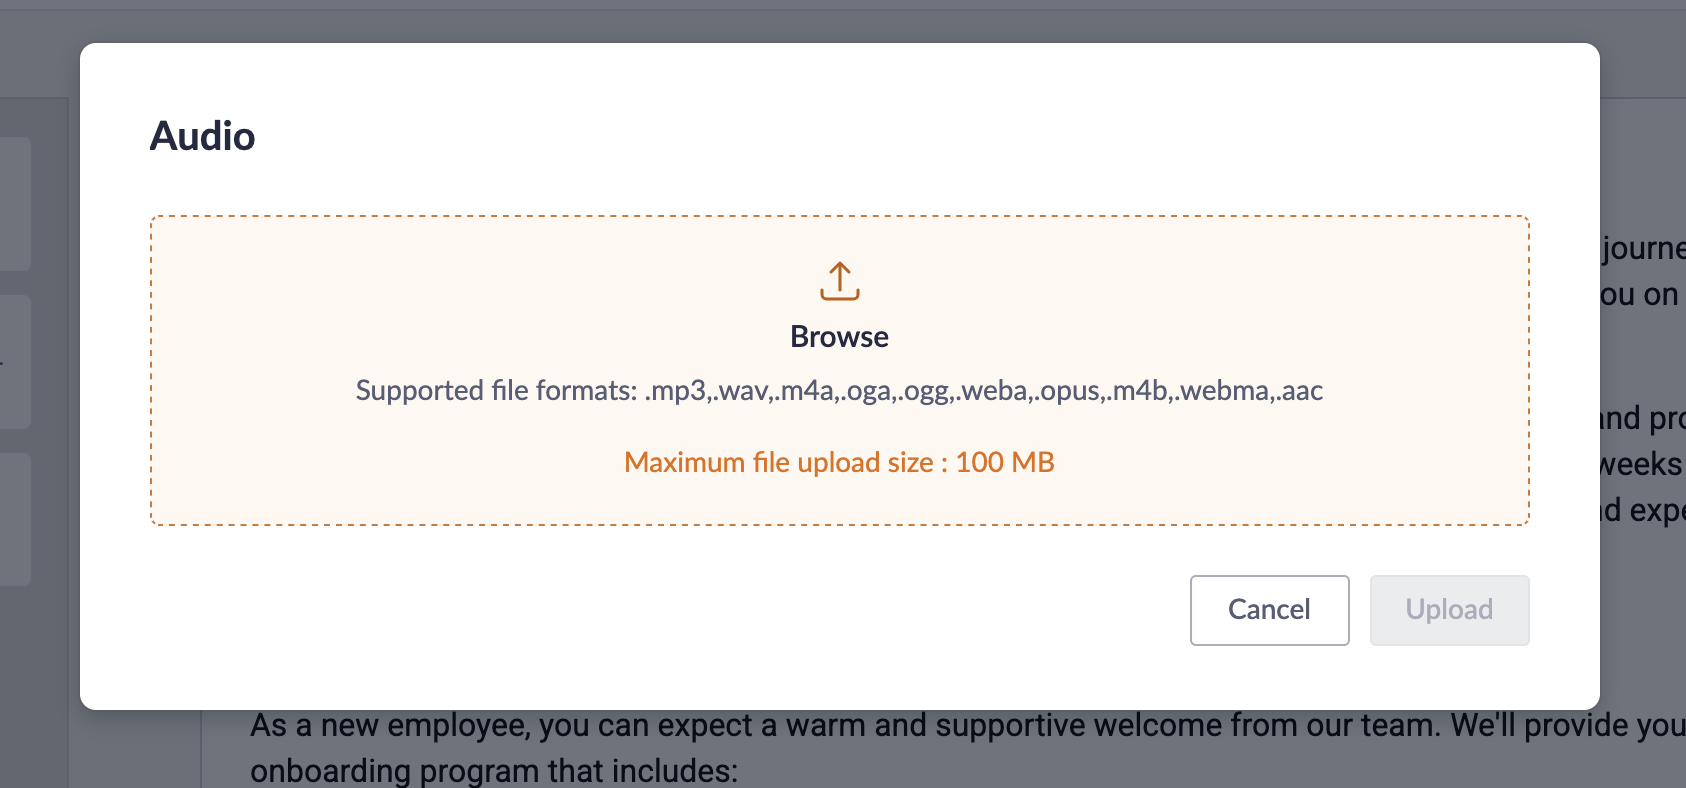
Task: Click the partially hidden "weeks" text
Action: point(1641,464)
